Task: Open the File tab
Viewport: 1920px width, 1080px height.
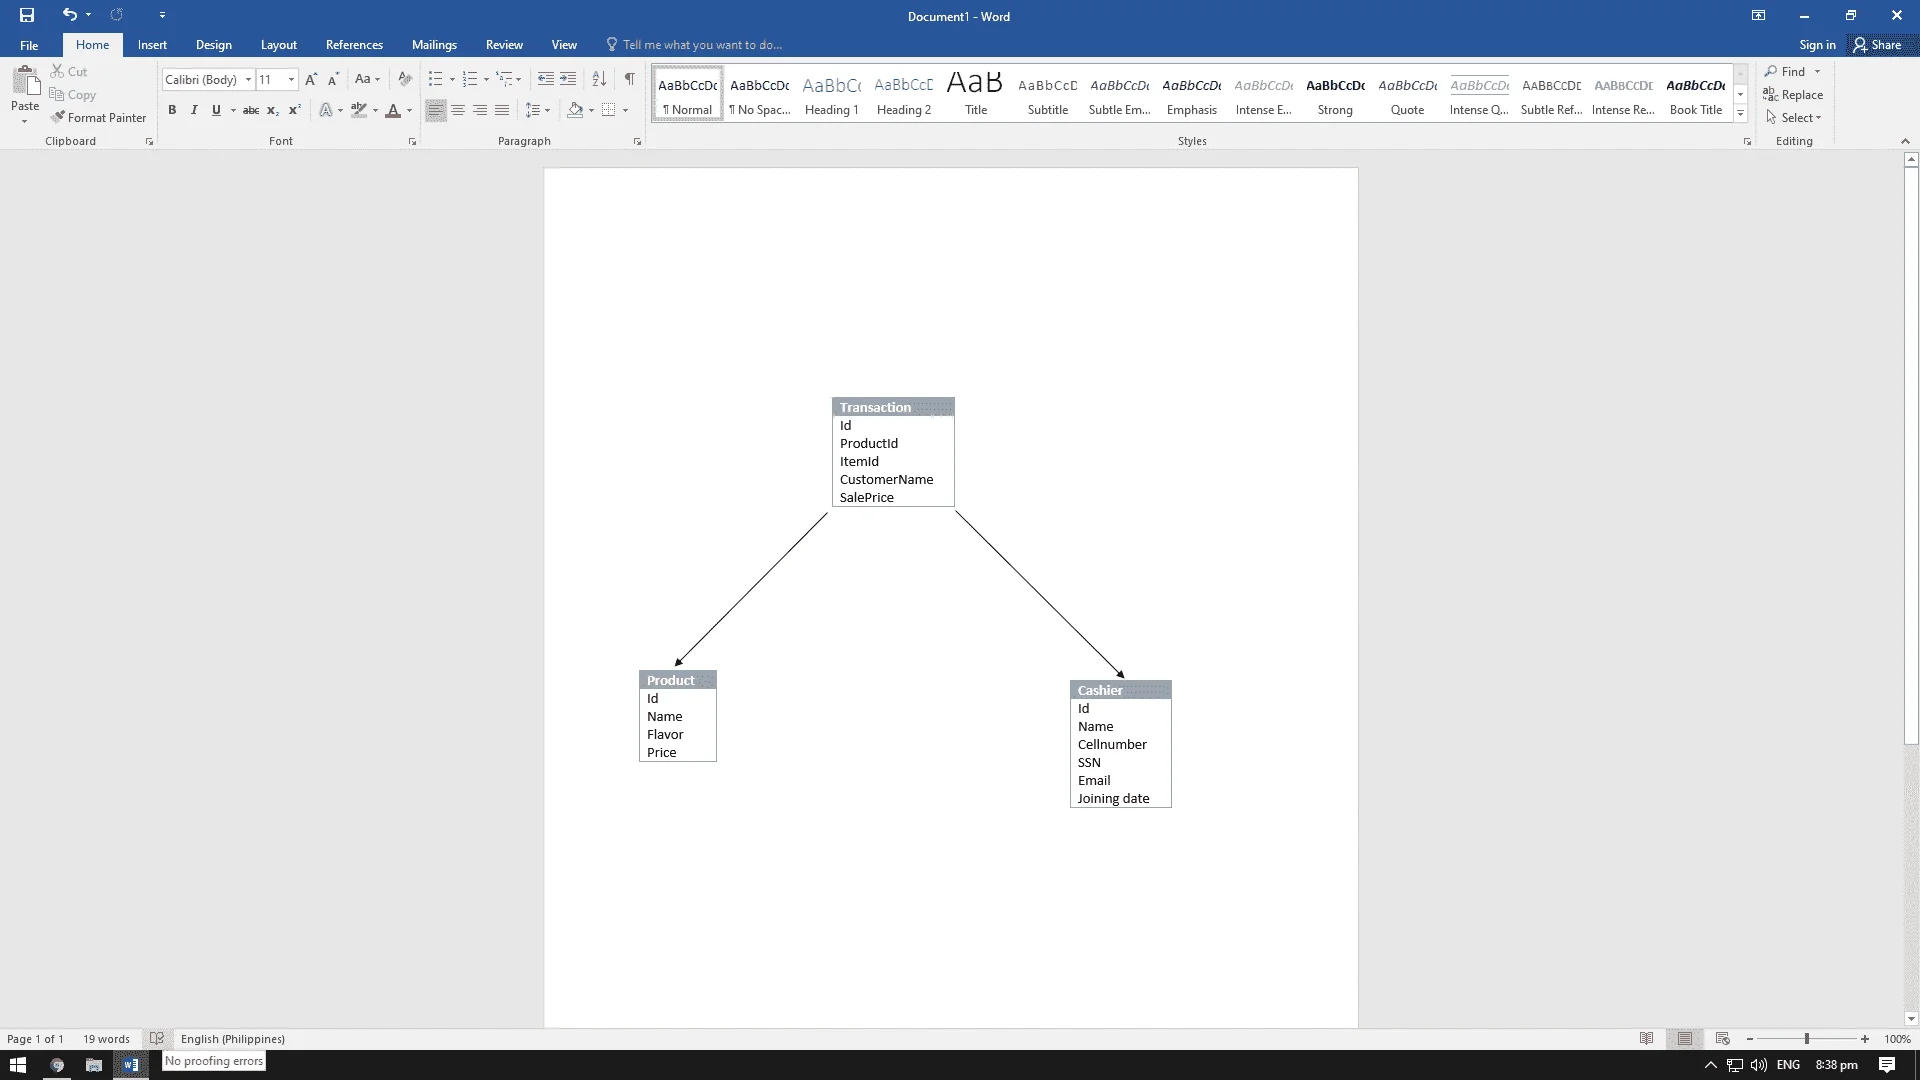Action: [29, 45]
